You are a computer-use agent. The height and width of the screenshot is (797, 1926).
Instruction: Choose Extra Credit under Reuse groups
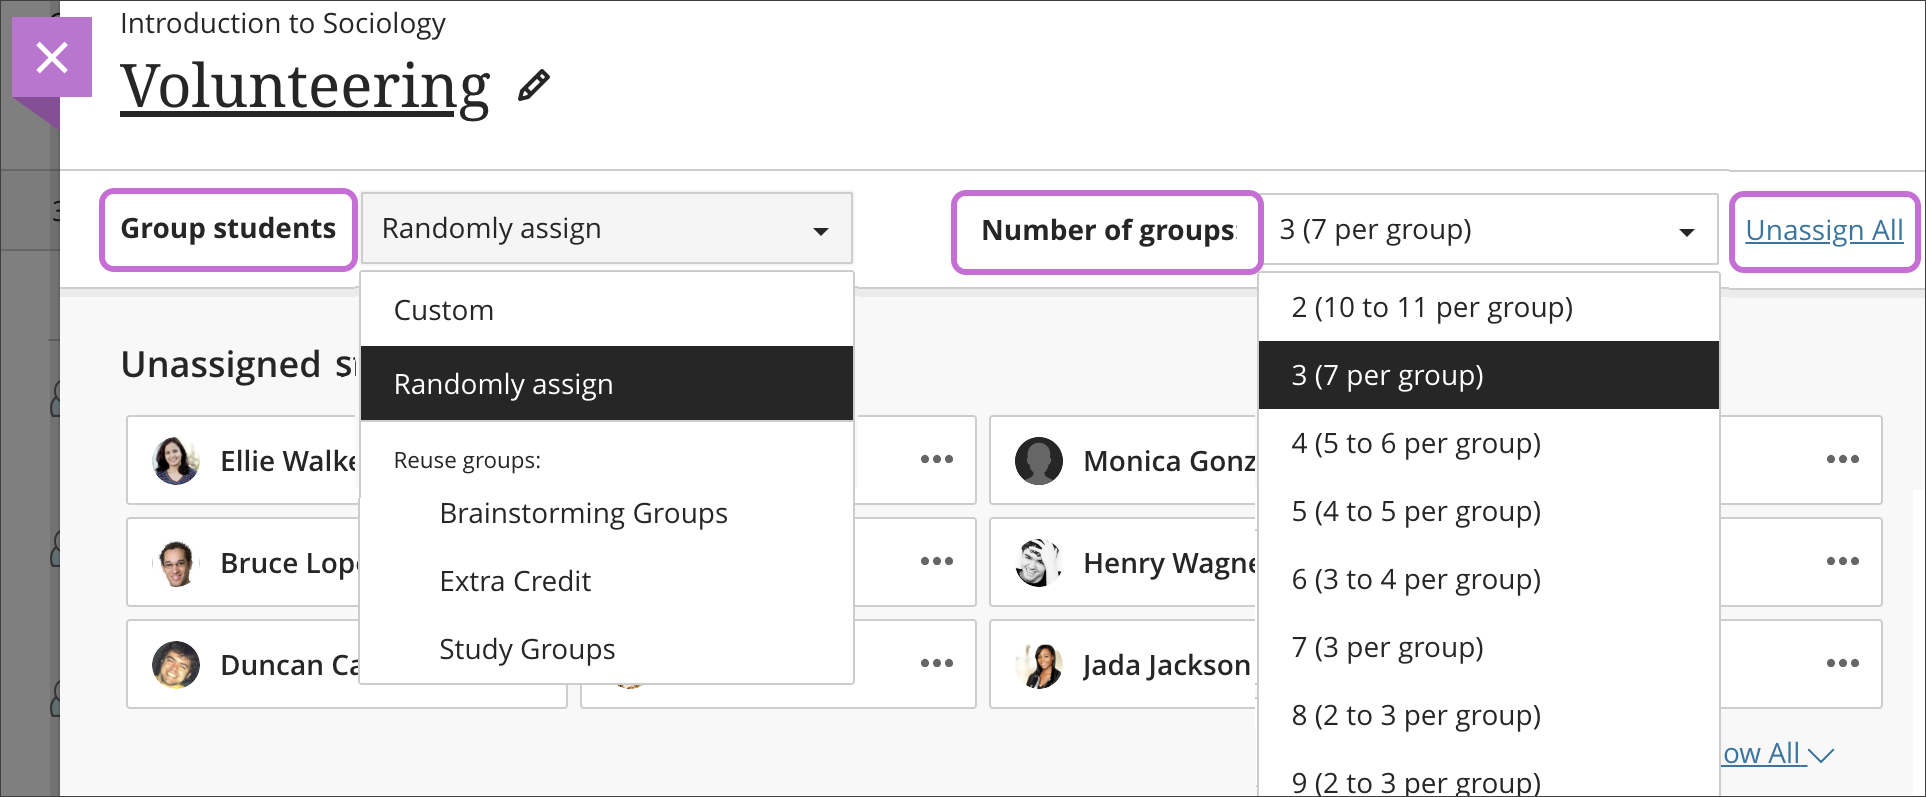(x=515, y=581)
